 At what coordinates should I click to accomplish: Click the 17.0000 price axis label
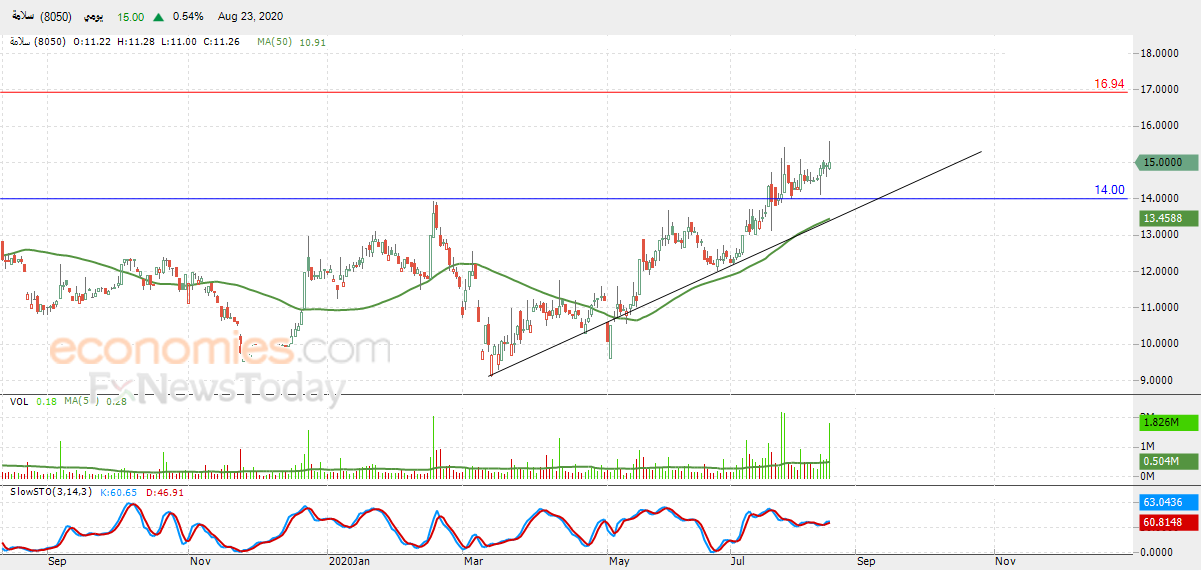point(1162,90)
